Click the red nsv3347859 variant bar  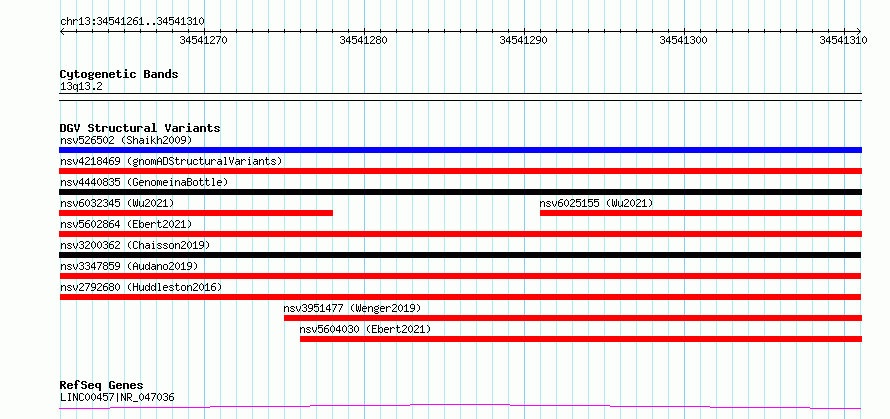(460, 276)
